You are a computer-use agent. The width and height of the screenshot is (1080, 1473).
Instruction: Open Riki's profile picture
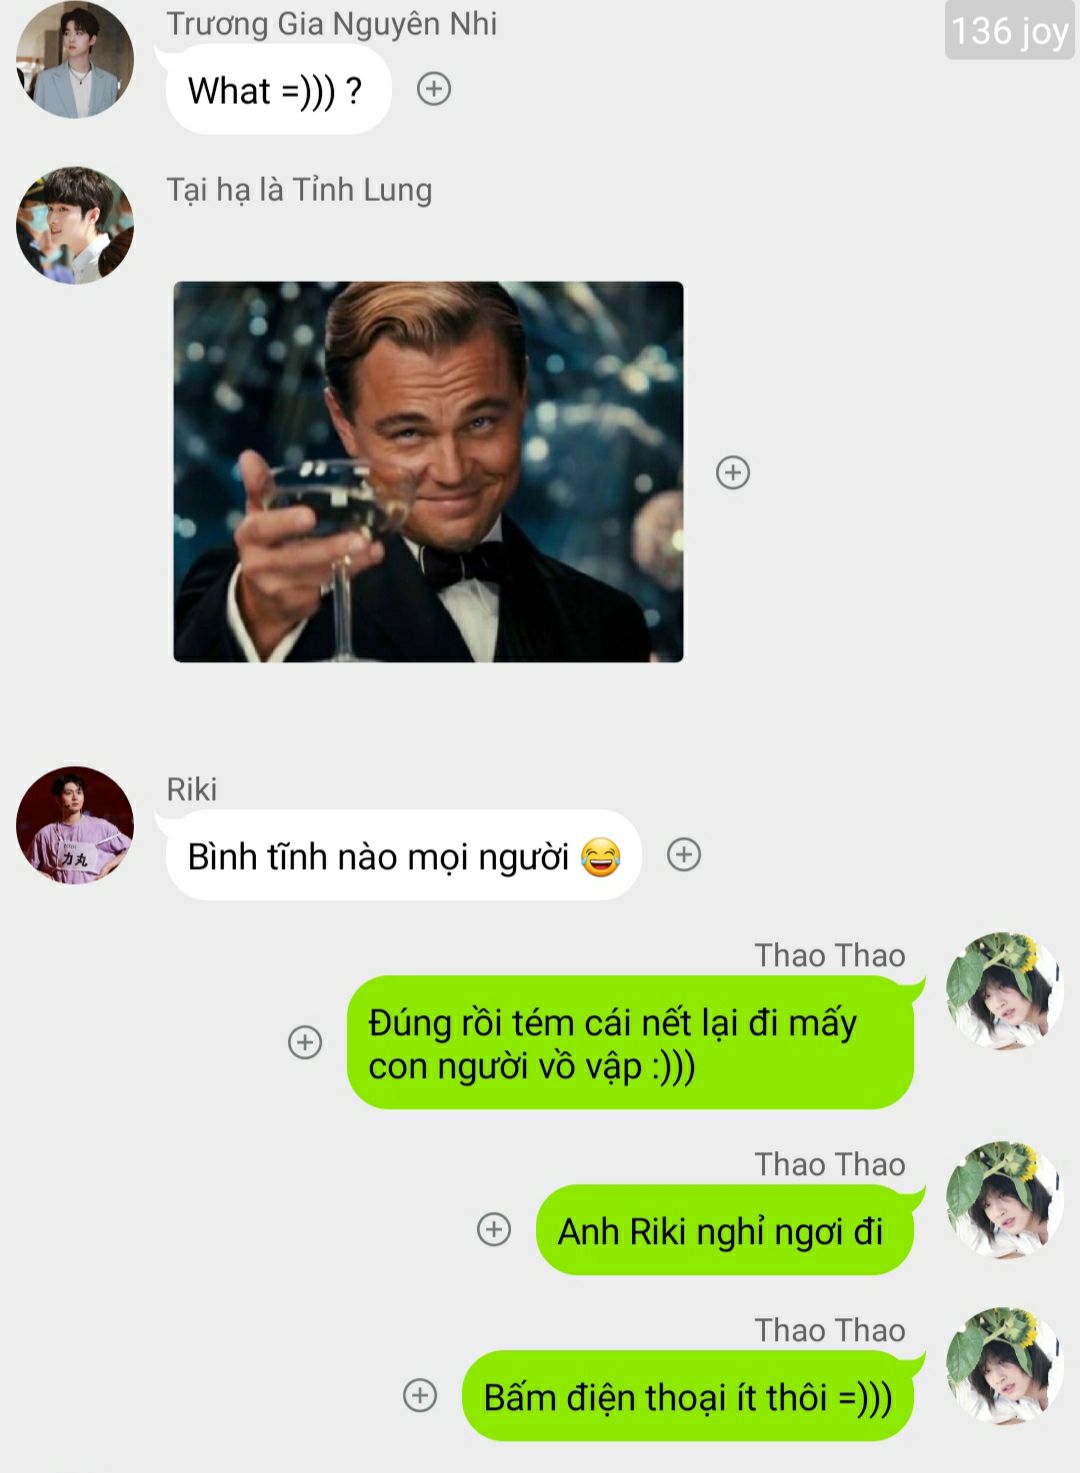pos(75,825)
